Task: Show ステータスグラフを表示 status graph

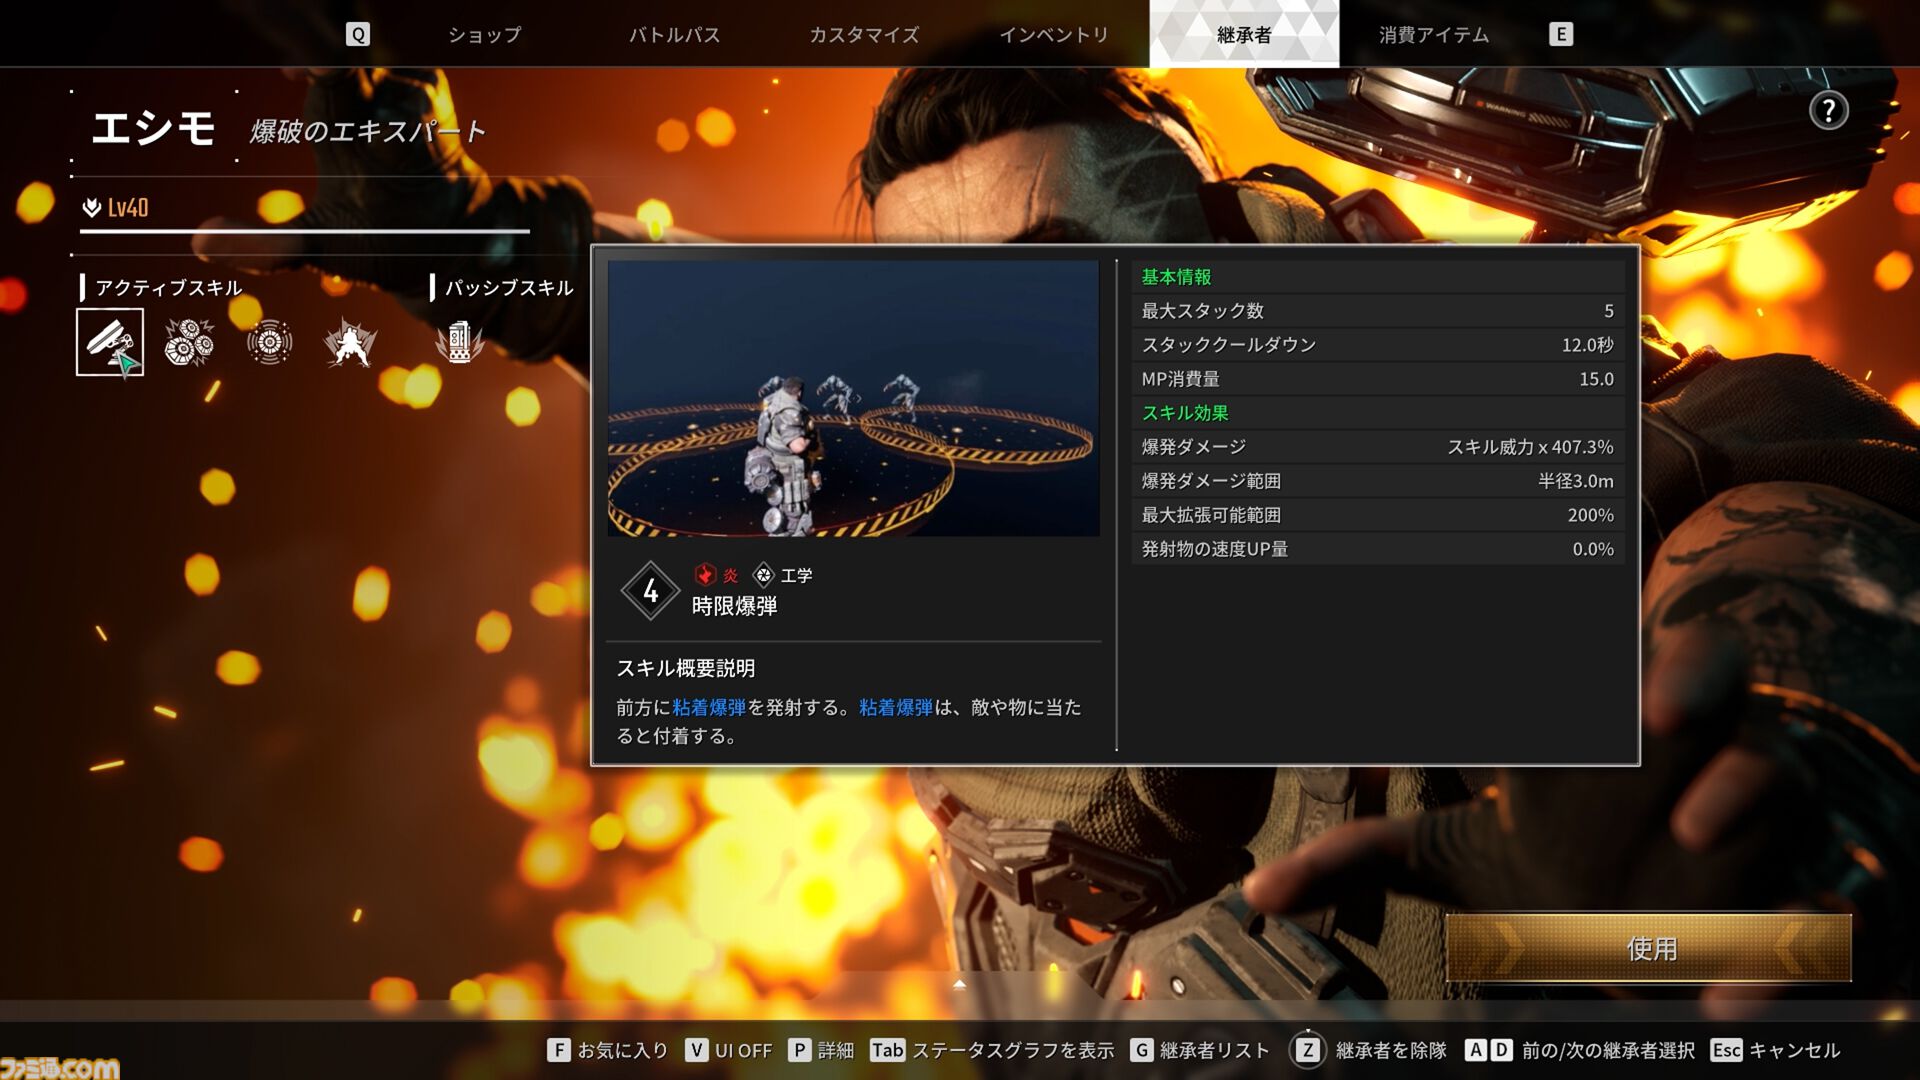Action: coord(992,1050)
